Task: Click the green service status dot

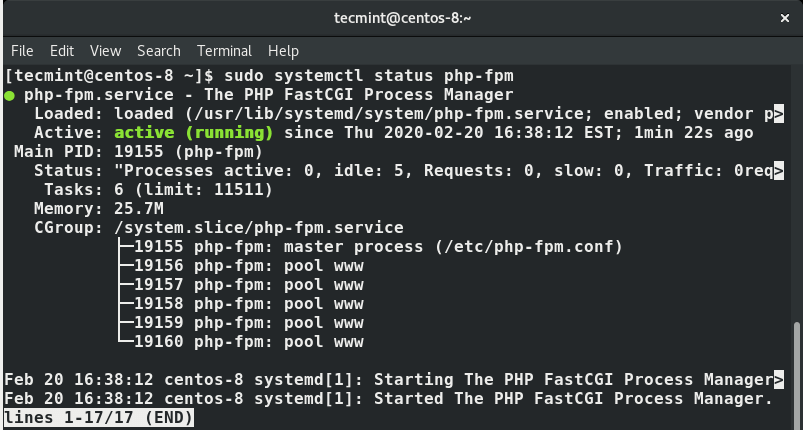Action: click(x=10, y=95)
